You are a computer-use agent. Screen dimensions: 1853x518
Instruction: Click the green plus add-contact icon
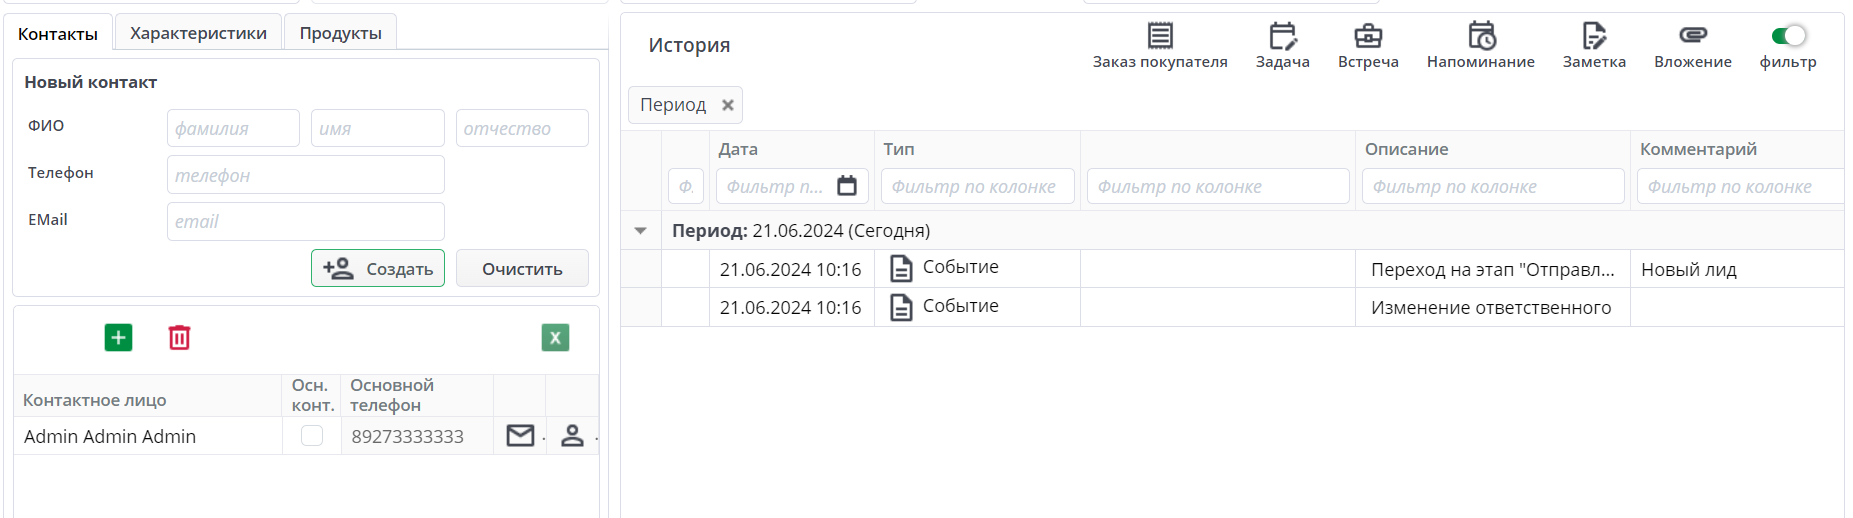(x=118, y=338)
